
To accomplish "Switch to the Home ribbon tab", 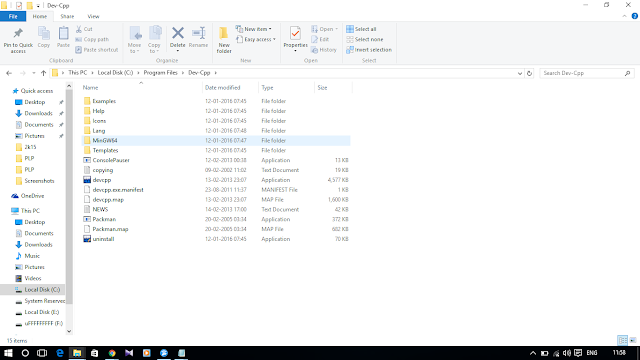I will point(40,16).
